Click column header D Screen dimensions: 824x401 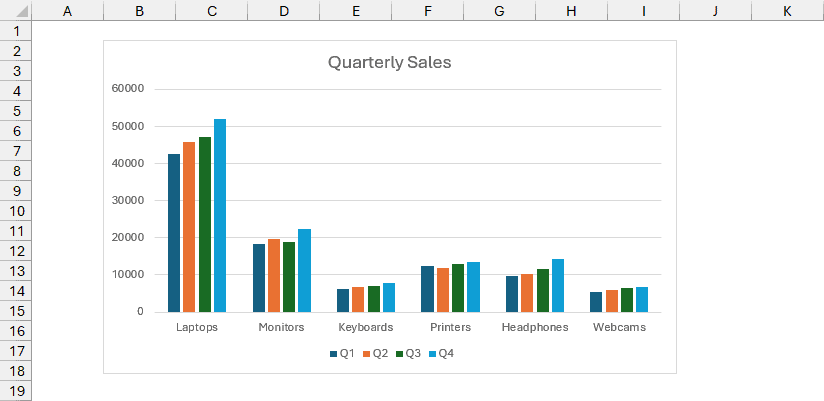coord(283,11)
